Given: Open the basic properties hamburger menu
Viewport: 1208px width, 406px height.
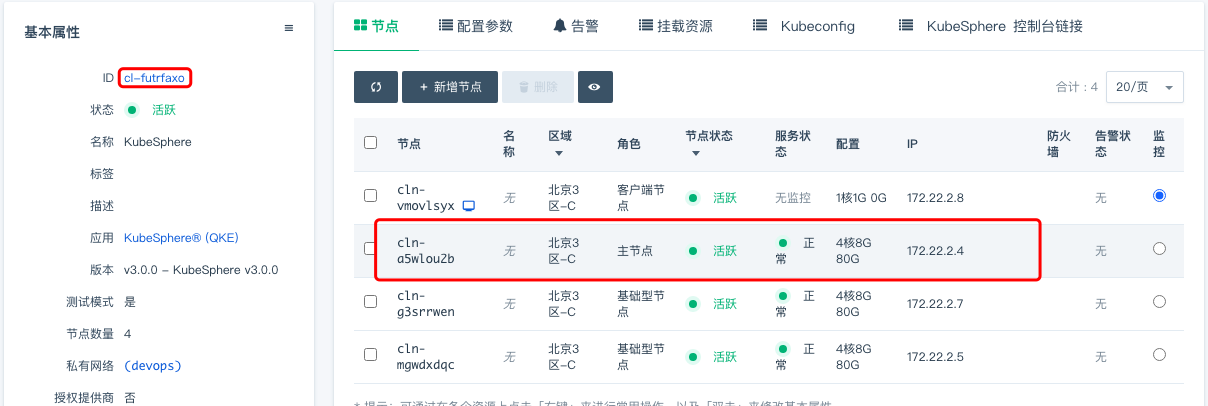Looking at the screenshot, I should [x=289, y=29].
